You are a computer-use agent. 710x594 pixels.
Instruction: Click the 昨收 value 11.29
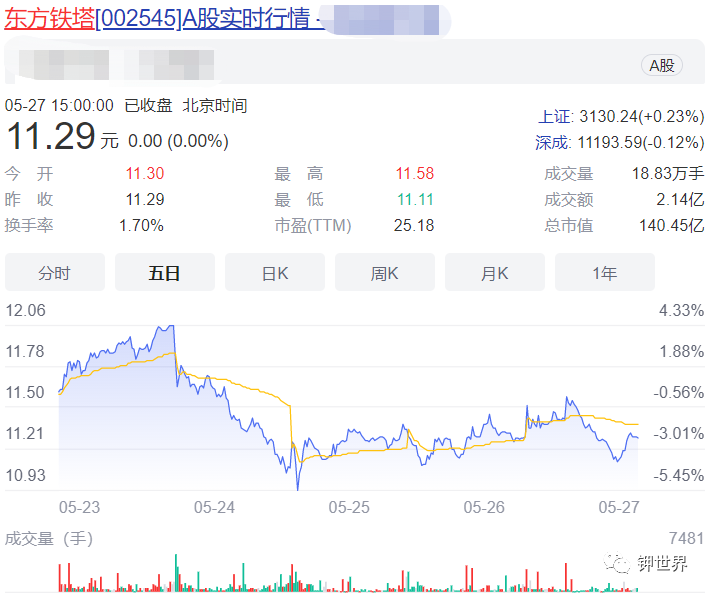point(145,199)
